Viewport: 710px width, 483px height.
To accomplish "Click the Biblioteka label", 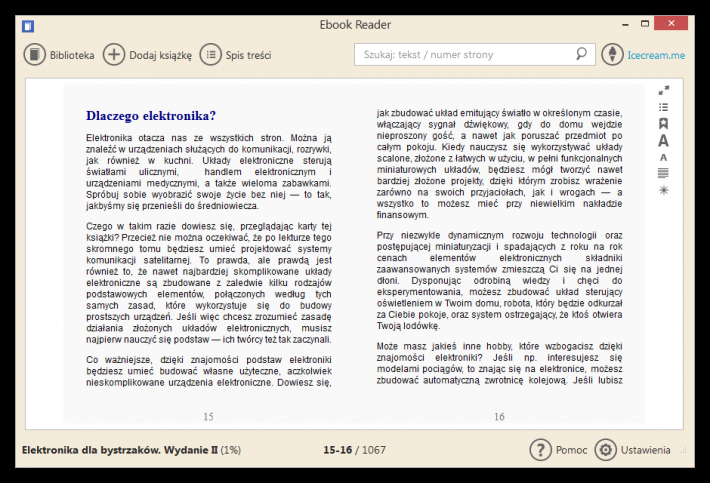I will [x=72, y=55].
